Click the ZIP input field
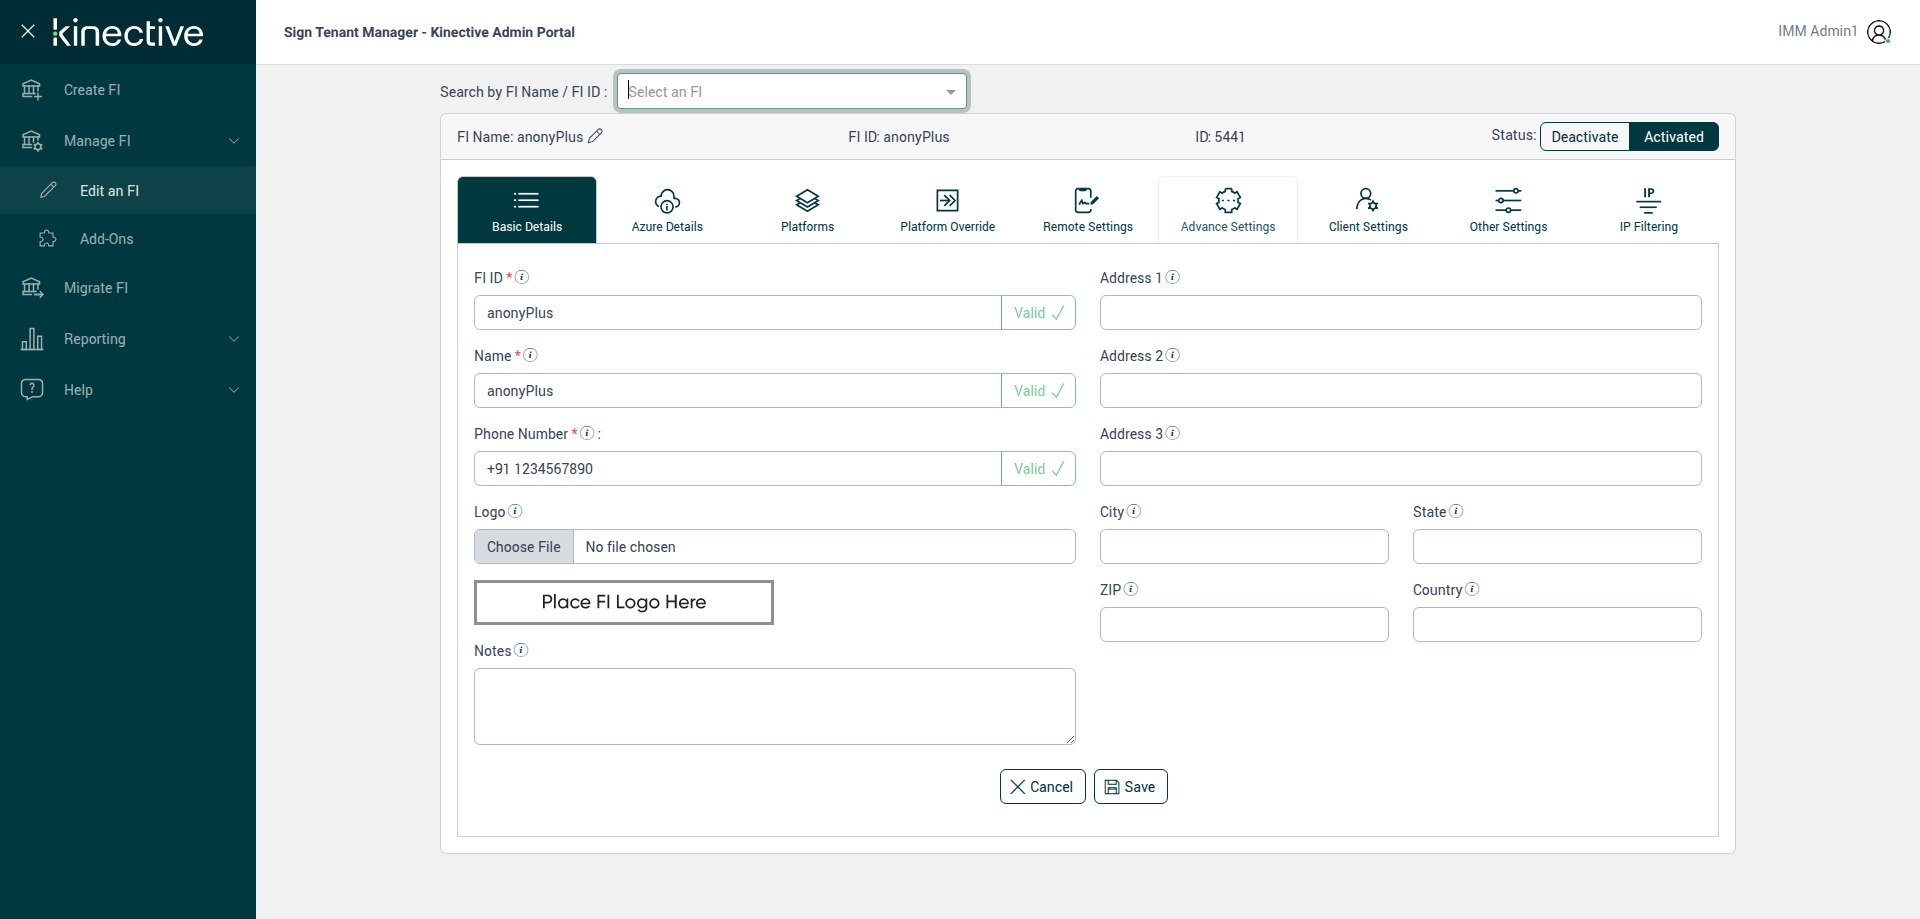Image resolution: width=1920 pixels, height=919 pixels. (x=1244, y=625)
